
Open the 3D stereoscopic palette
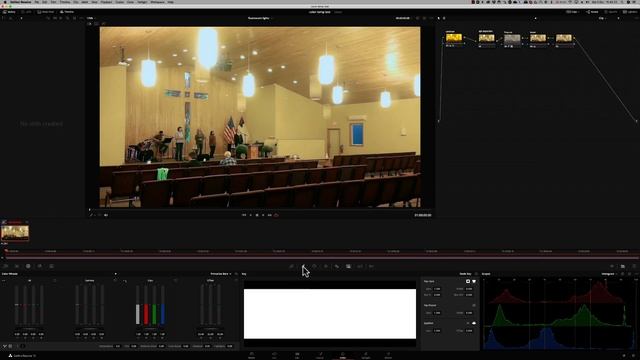tap(371, 267)
